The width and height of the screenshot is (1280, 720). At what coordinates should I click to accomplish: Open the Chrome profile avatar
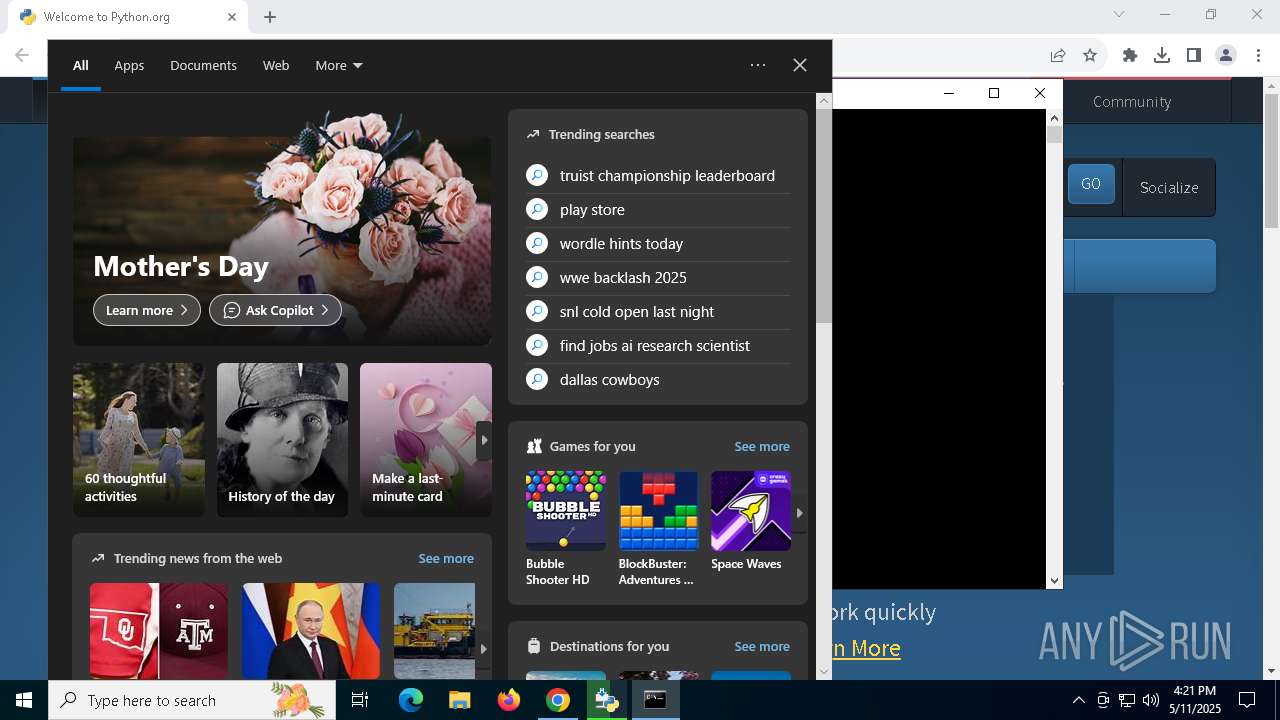pyautogui.click(x=1226, y=56)
